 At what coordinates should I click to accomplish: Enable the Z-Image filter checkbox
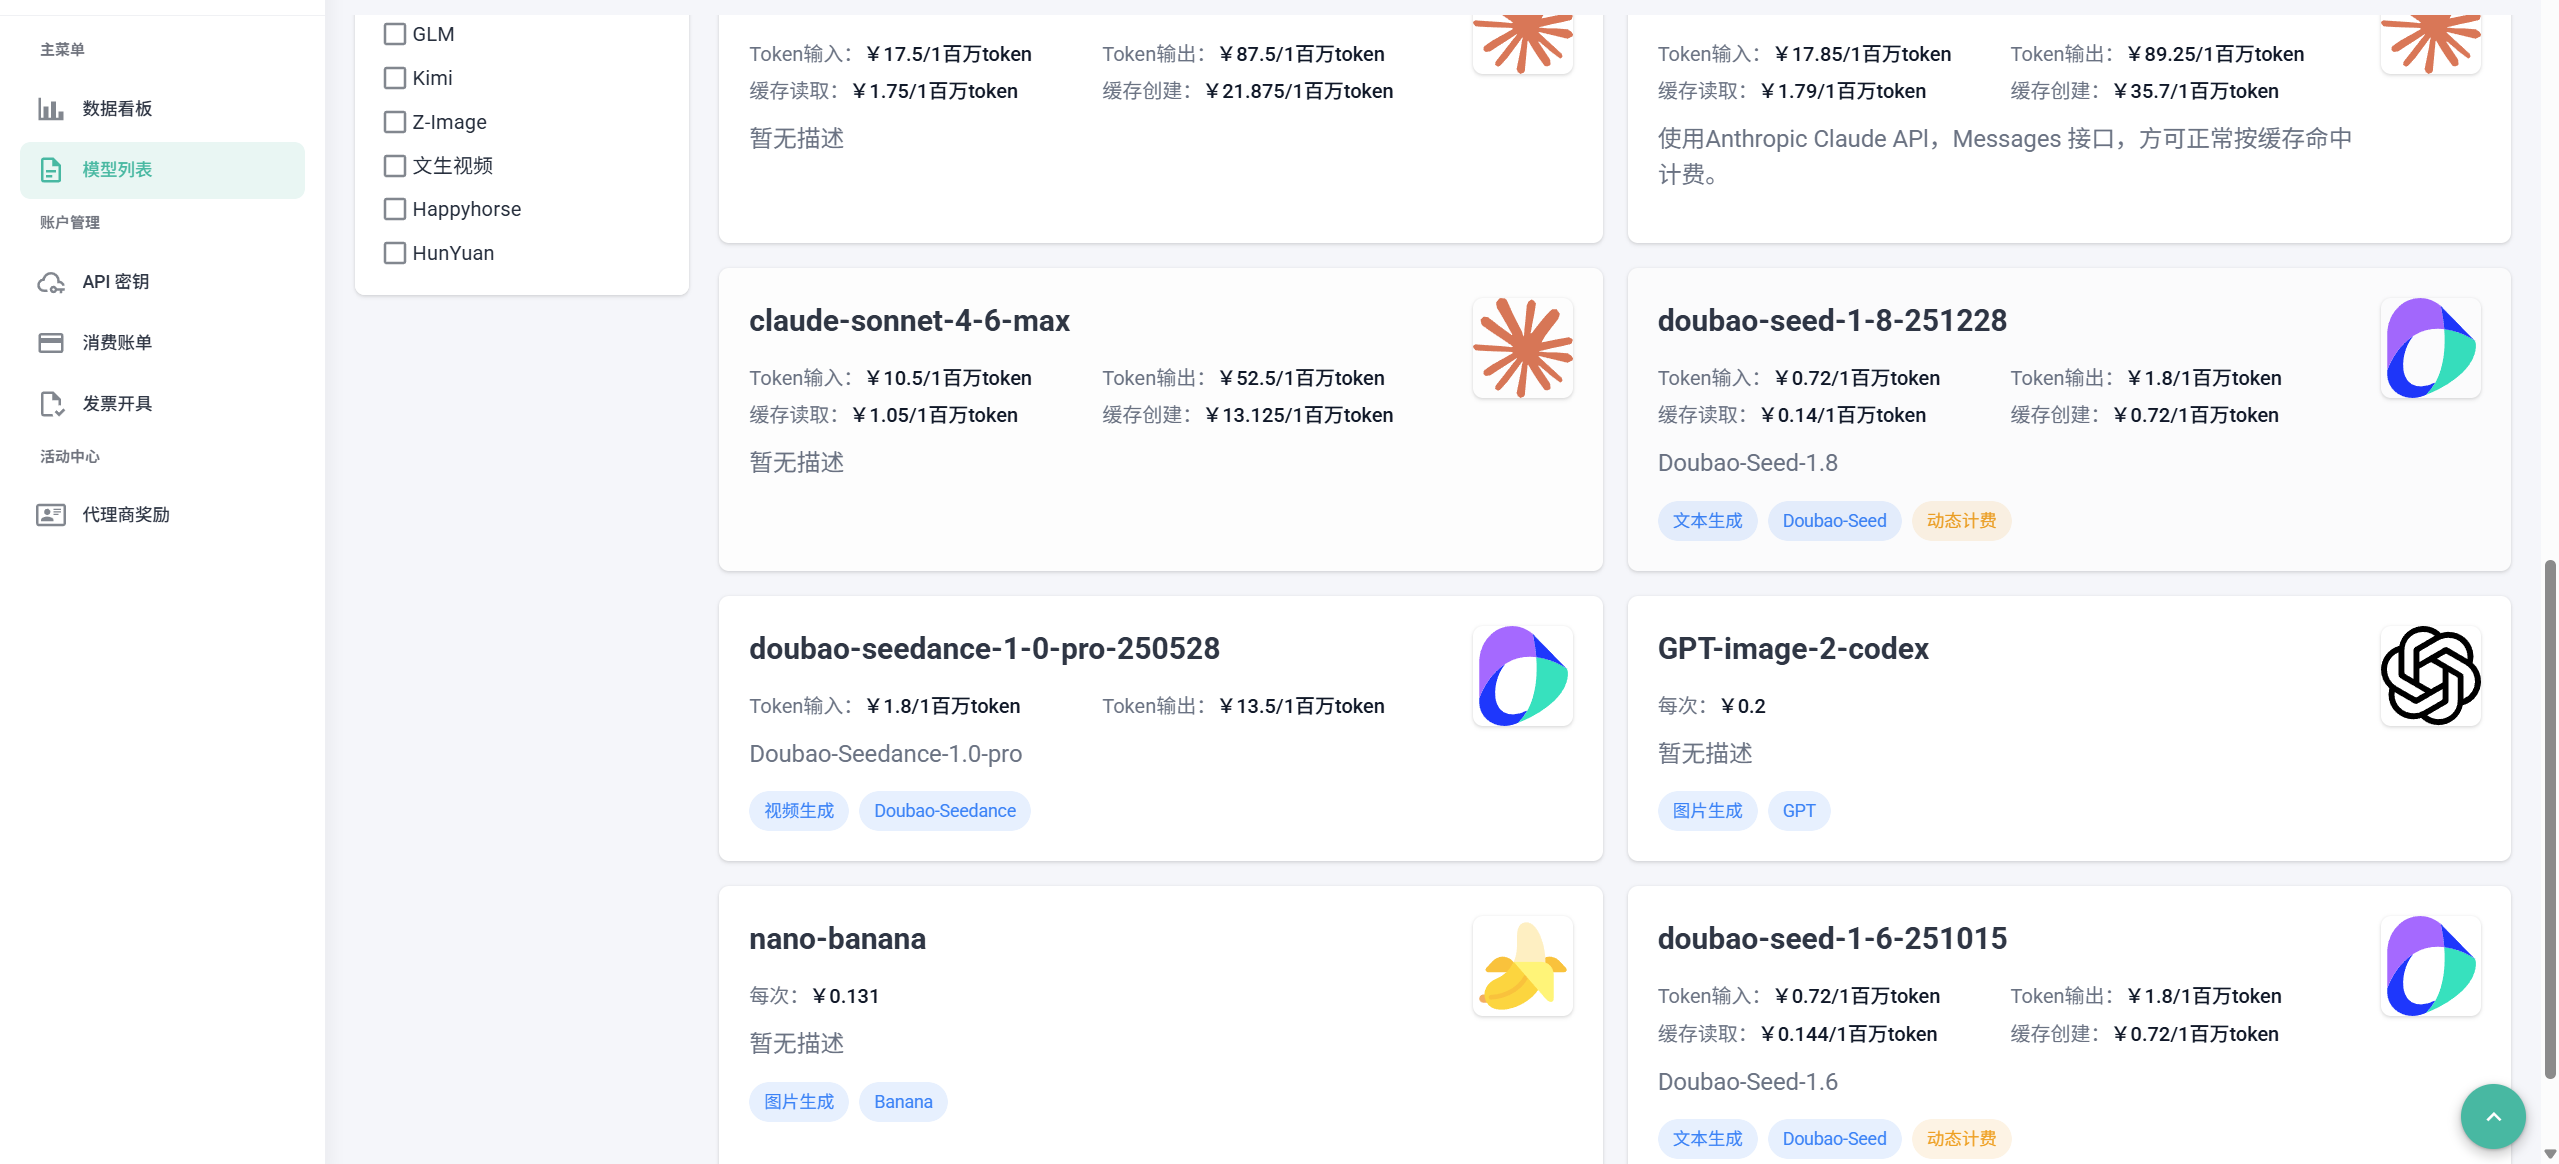(395, 122)
